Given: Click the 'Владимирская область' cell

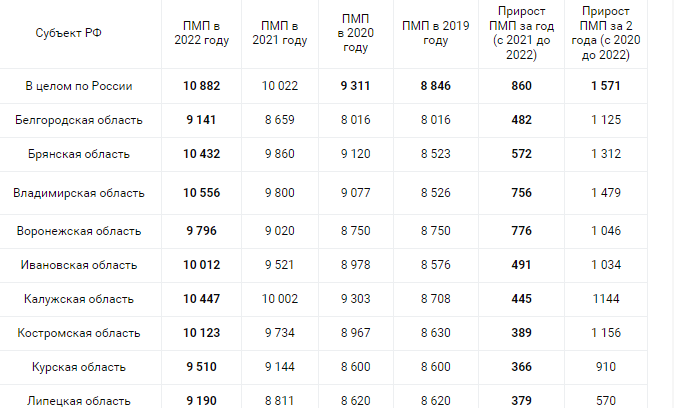Looking at the screenshot, I should coord(79,193).
